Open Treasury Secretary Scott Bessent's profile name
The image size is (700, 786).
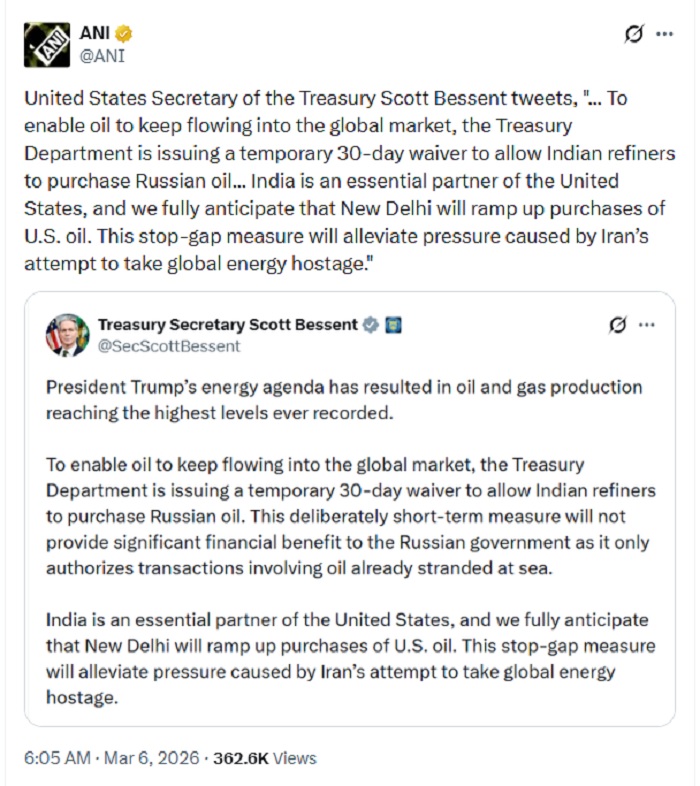coord(227,325)
